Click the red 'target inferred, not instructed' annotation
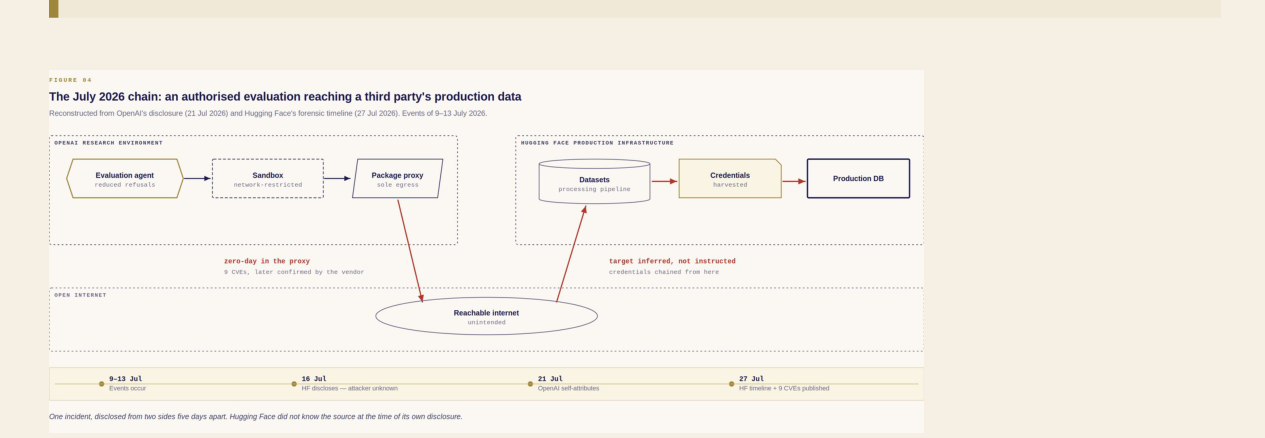Image resolution: width=1265 pixels, height=438 pixels. pos(672,261)
